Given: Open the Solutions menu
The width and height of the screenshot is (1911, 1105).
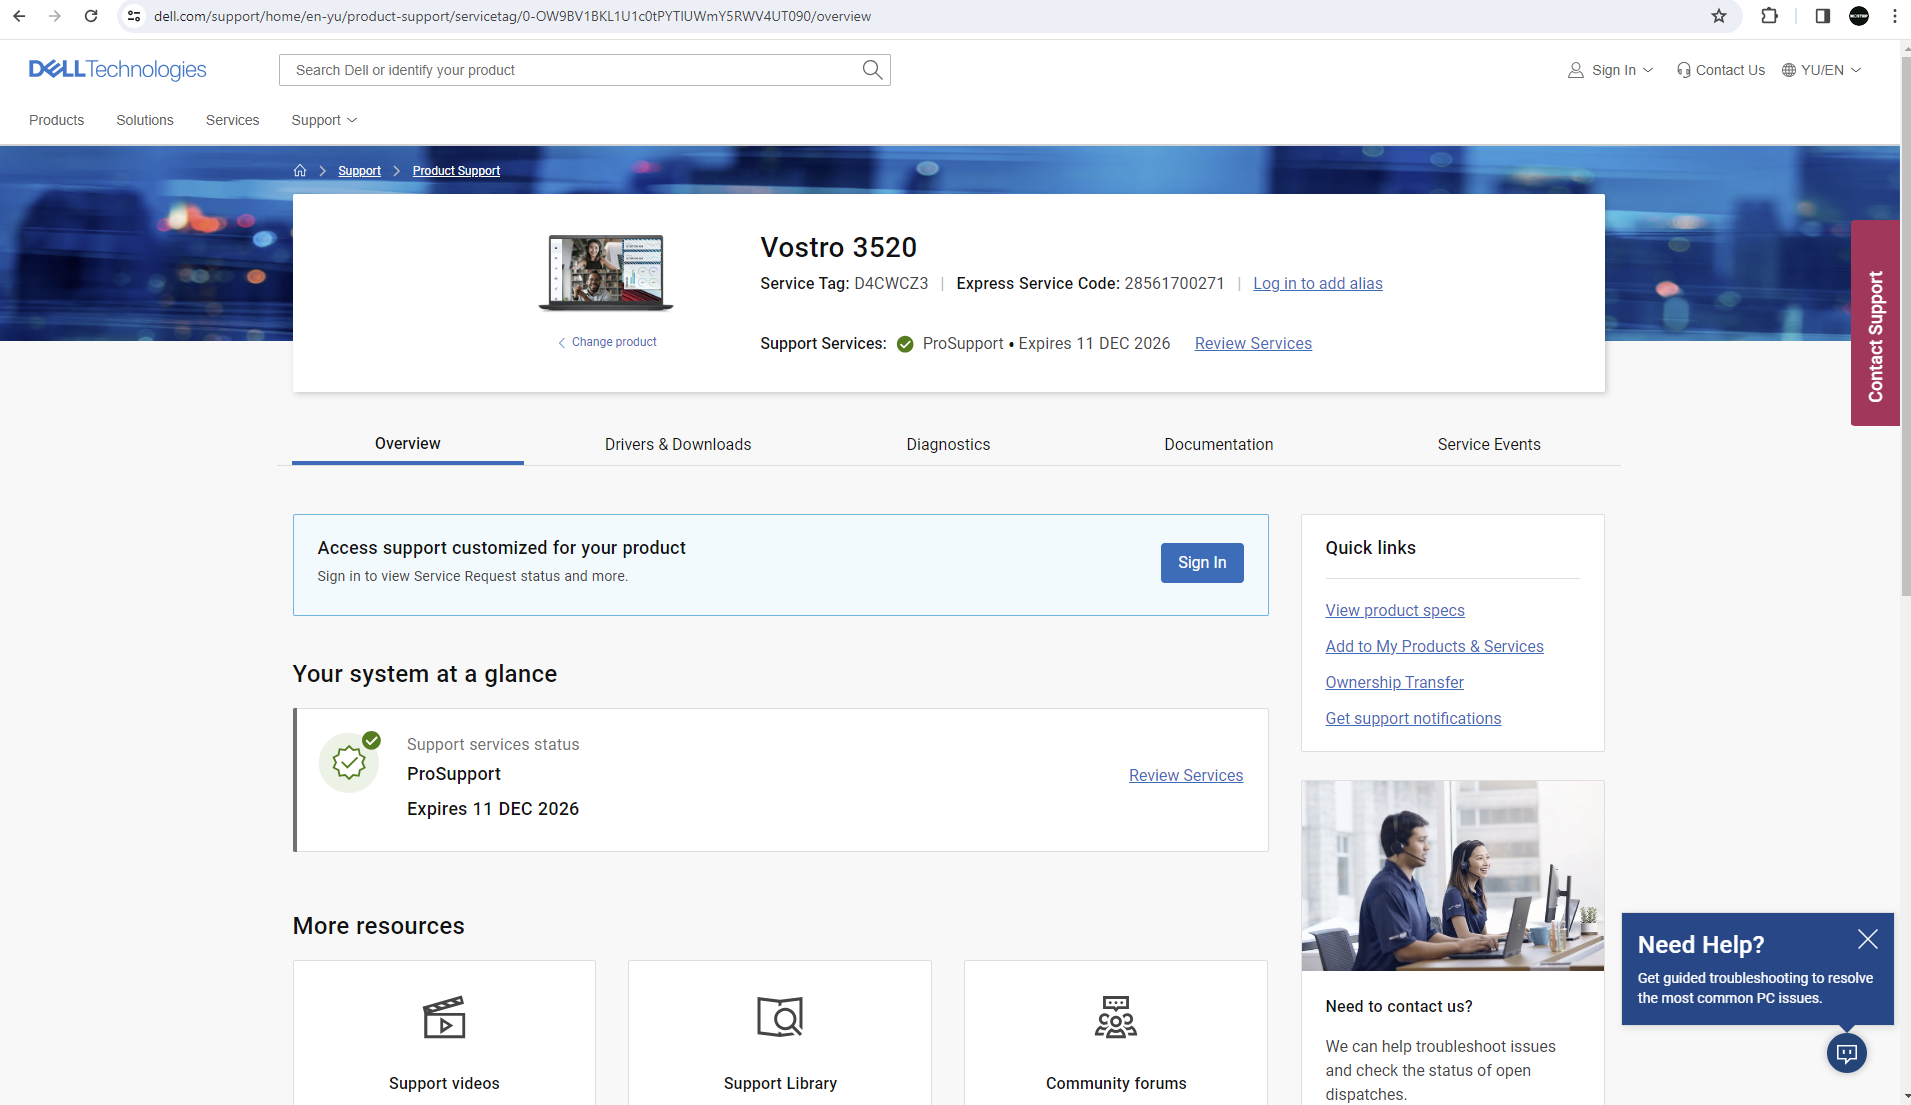Looking at the screenshot, I should click(145, 120).
